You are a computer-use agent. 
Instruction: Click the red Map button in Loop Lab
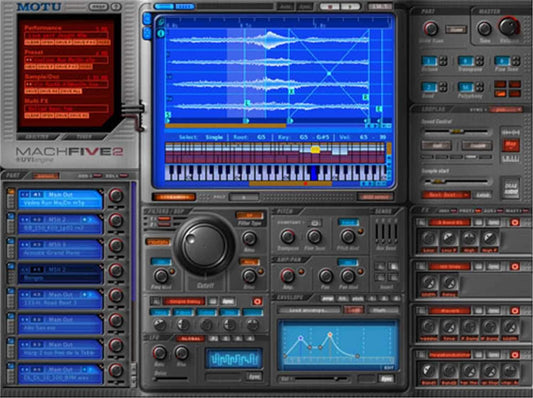click(511, 145)
